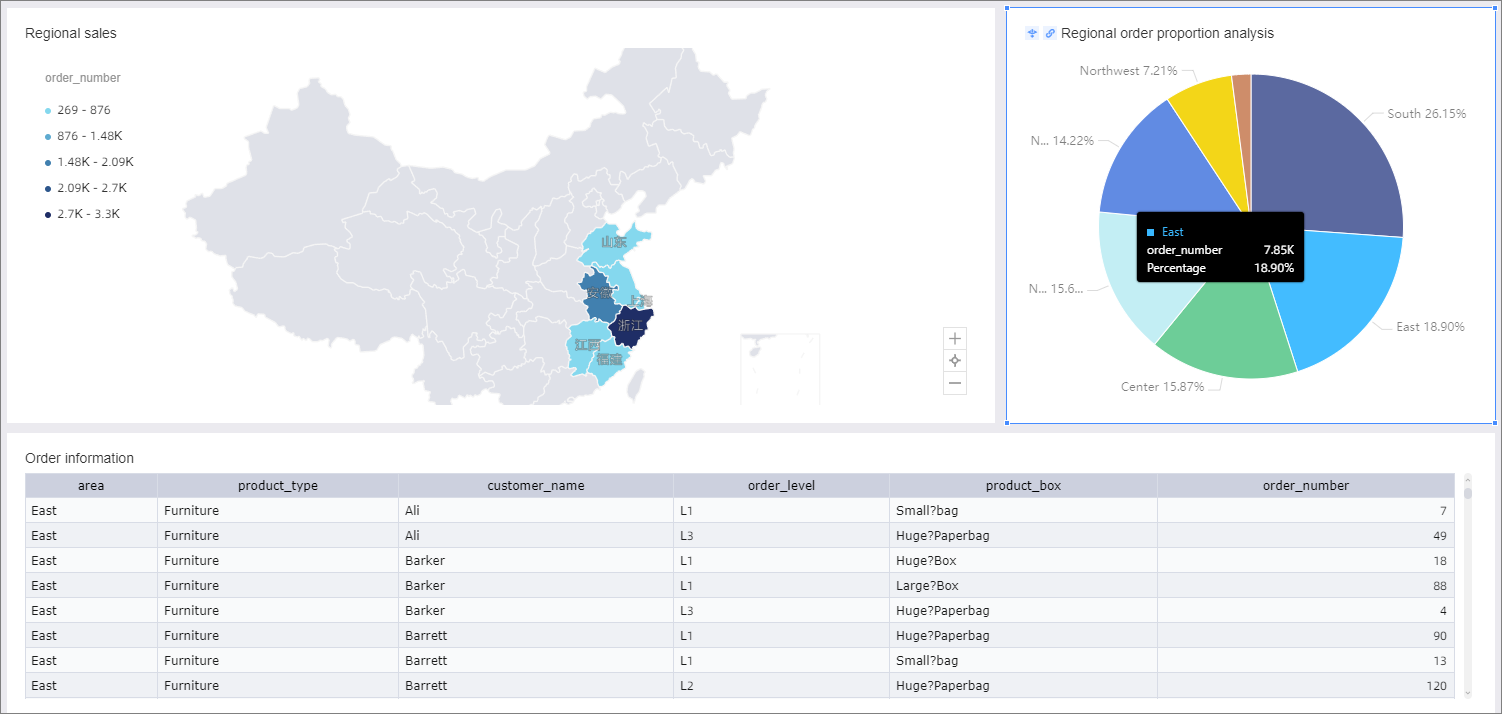Image resolution: width=1502 pixels, height=714 pixels.
Task: Click the order_number cell showing 4
Action: click(1306, 611)
